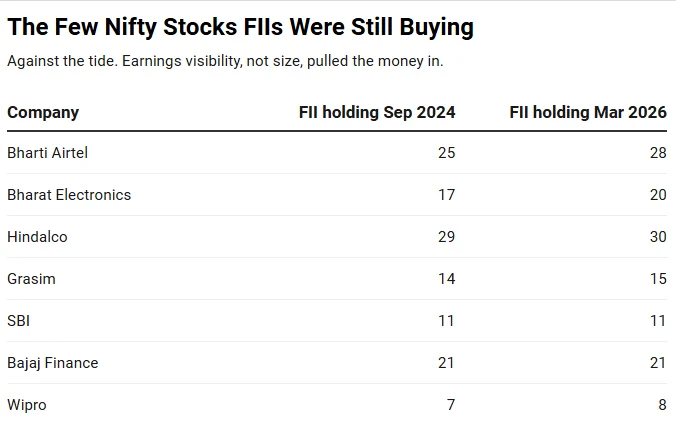Viewport: 676px width, 432px height.
Task: Click the Company column header
Action: coord(43,113)
